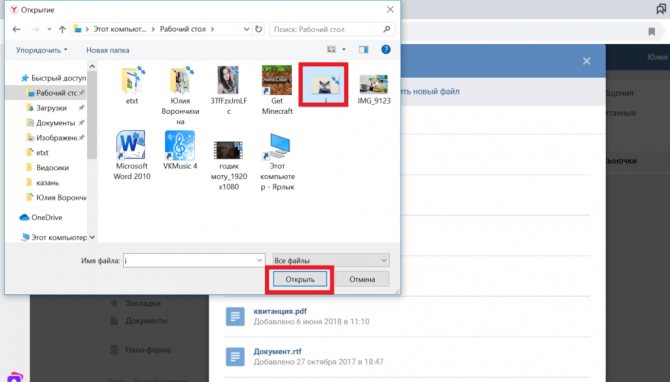Open Юлия Воронч folder in the sidebar
The height and width of the screenshot is (382, 670).
[x=56, y=197]
